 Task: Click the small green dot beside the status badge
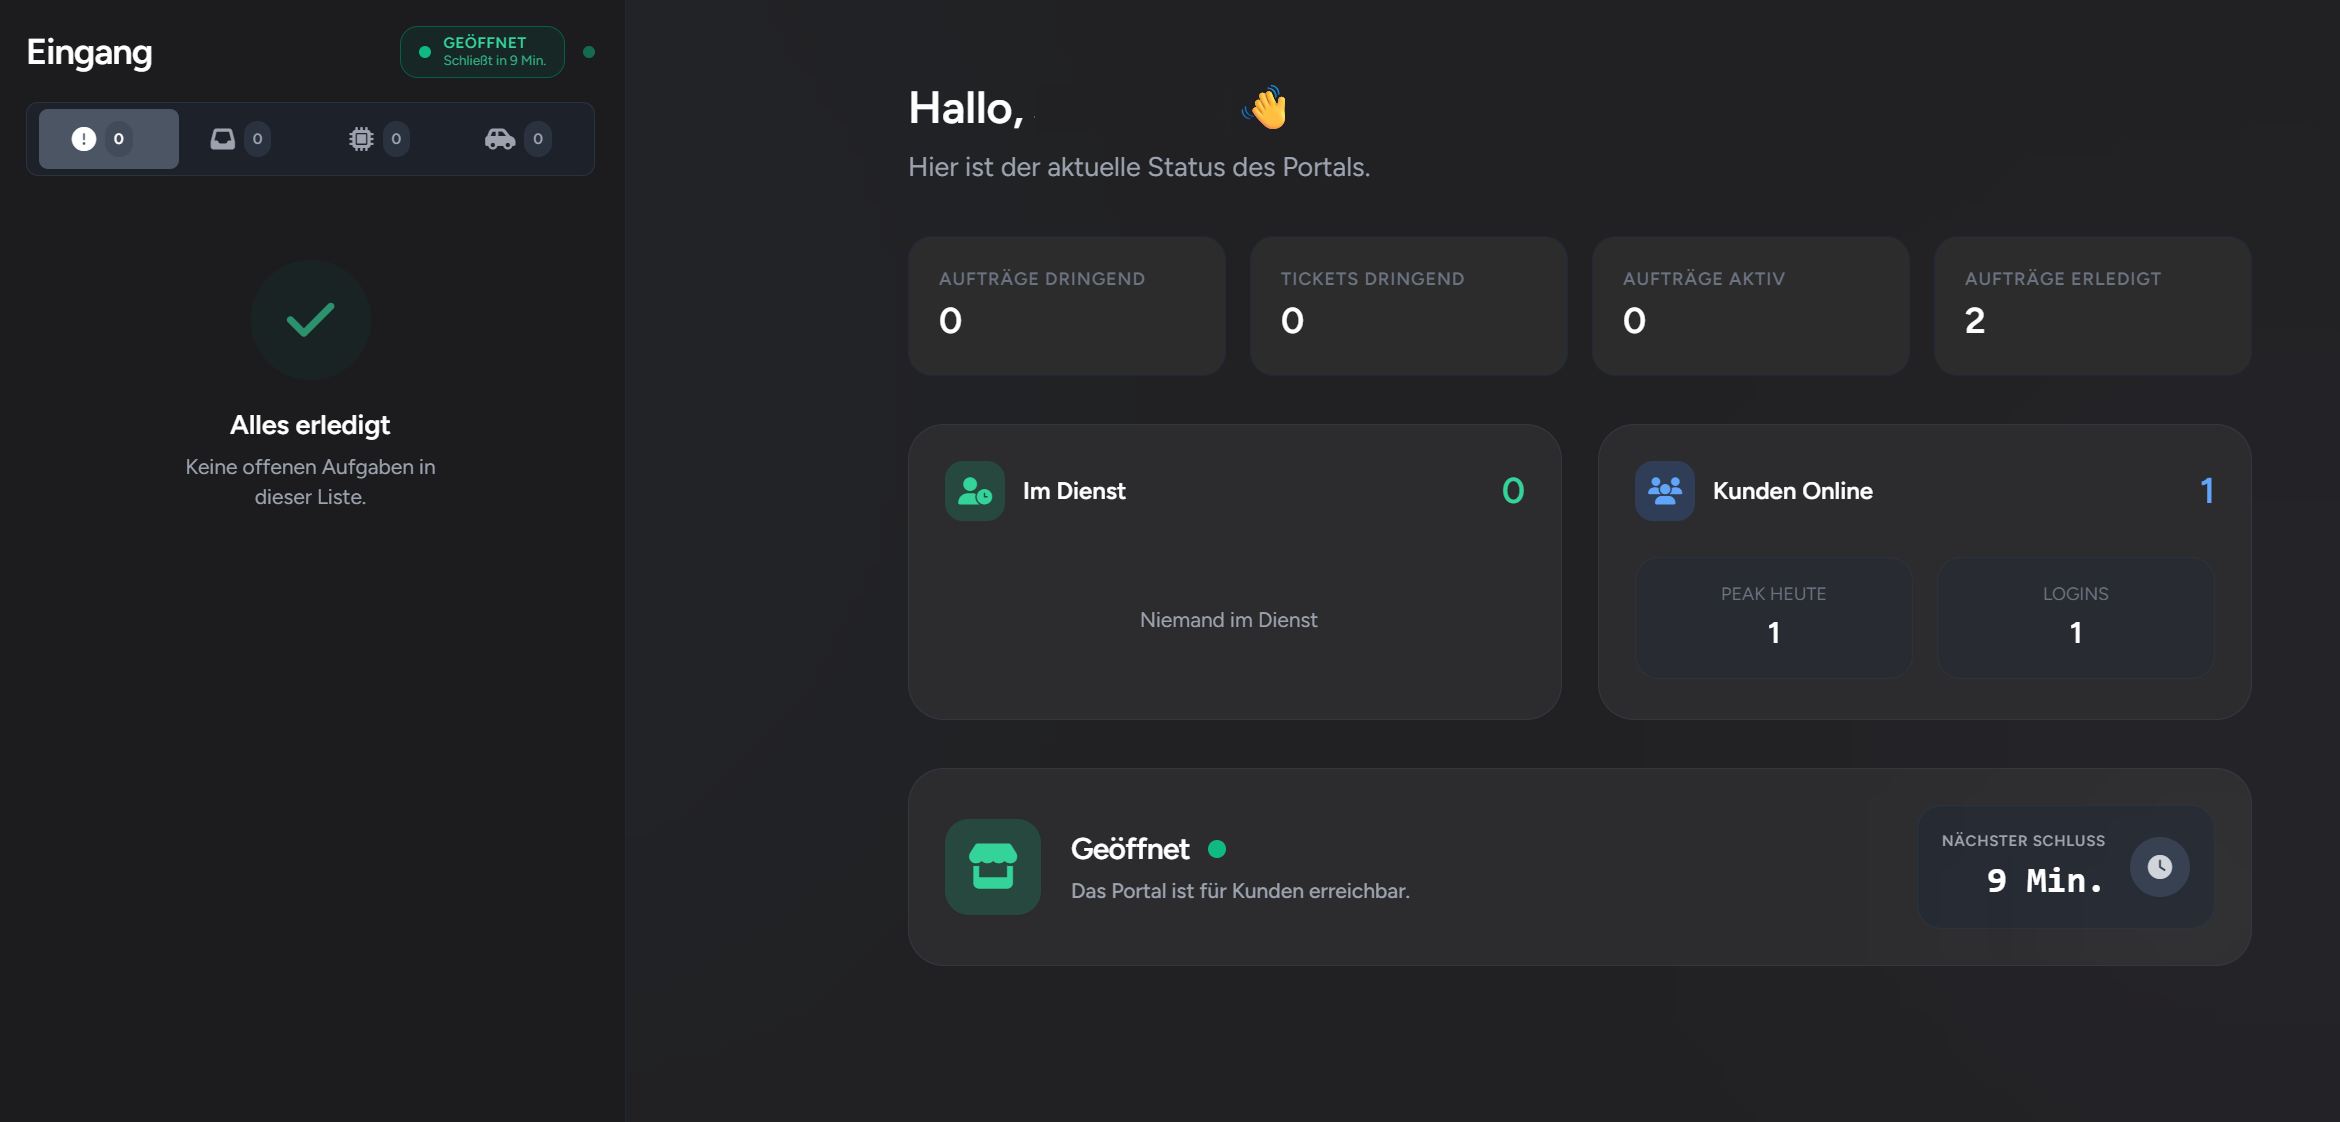point(589,52)
